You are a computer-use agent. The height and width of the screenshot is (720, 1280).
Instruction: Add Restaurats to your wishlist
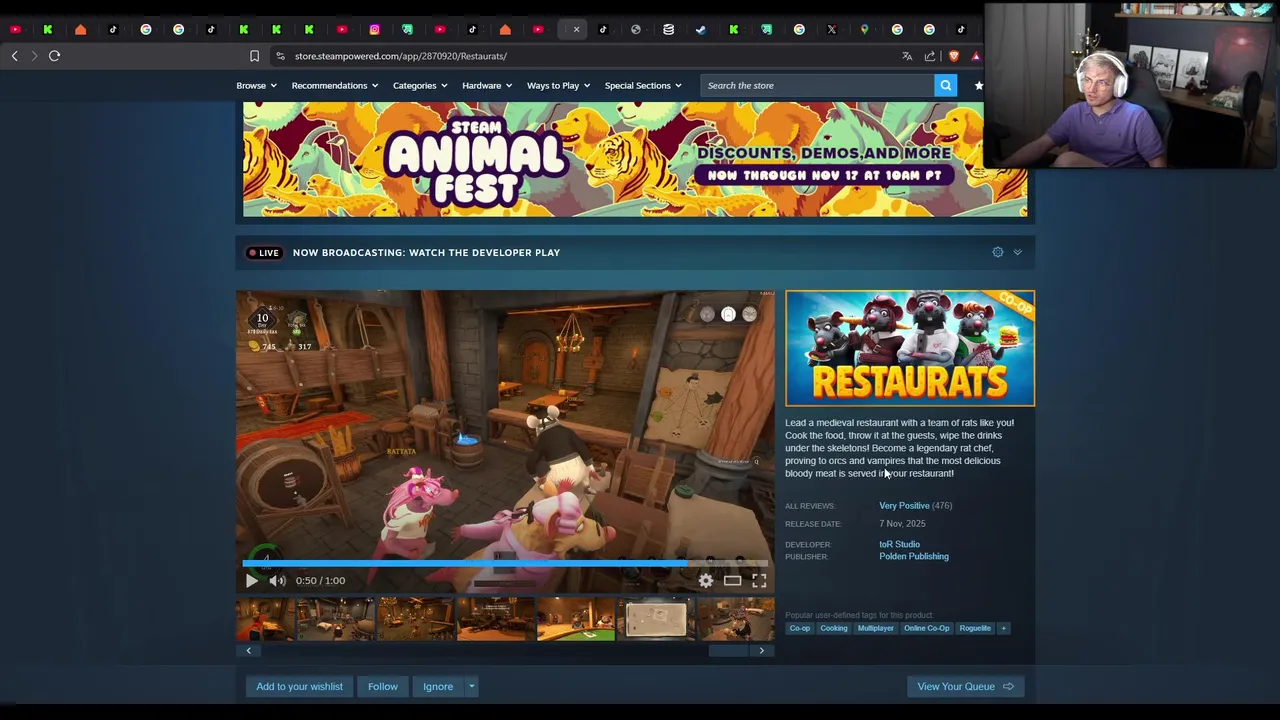point(299,686)
